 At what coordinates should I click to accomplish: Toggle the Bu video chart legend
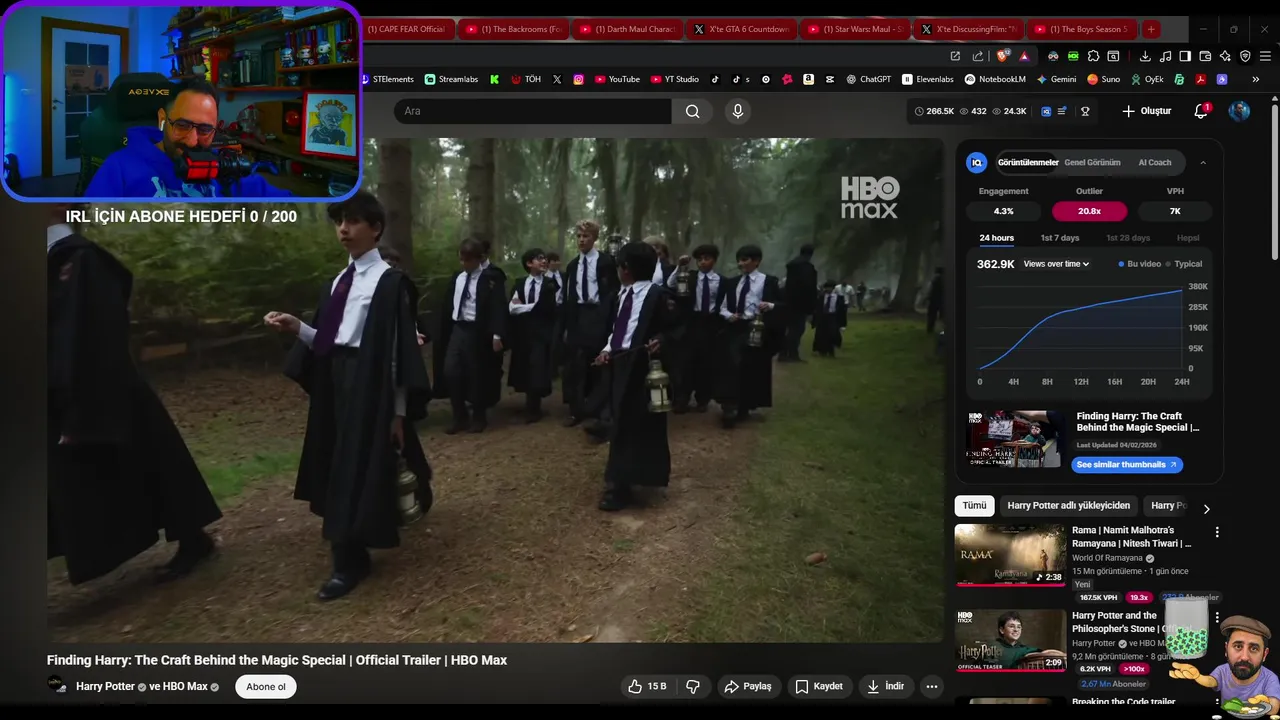click(x=1140, y=264)
